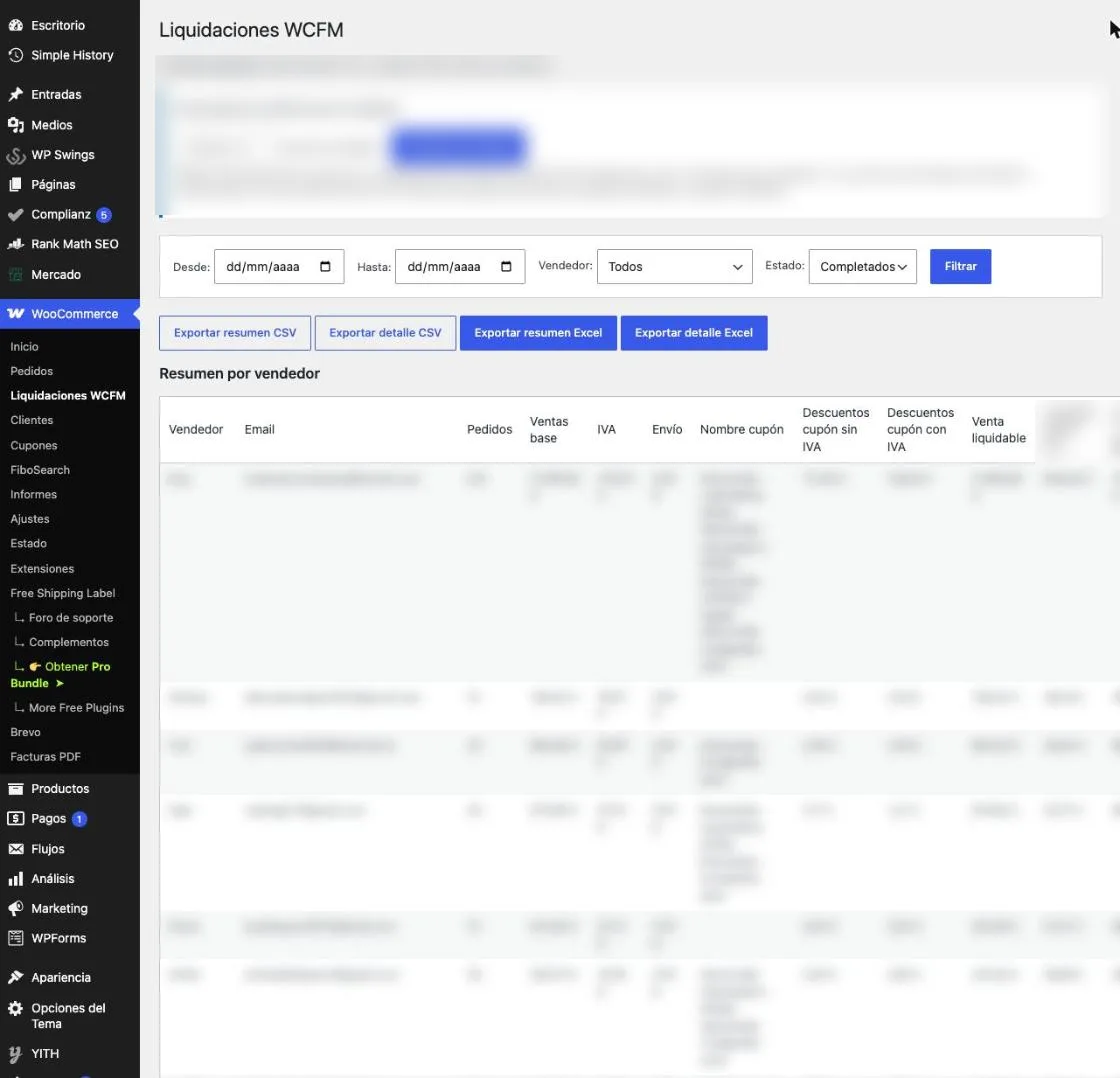Click the Mercado store icon
The image size is (1120, 1078).
click(x=16, y=274)
